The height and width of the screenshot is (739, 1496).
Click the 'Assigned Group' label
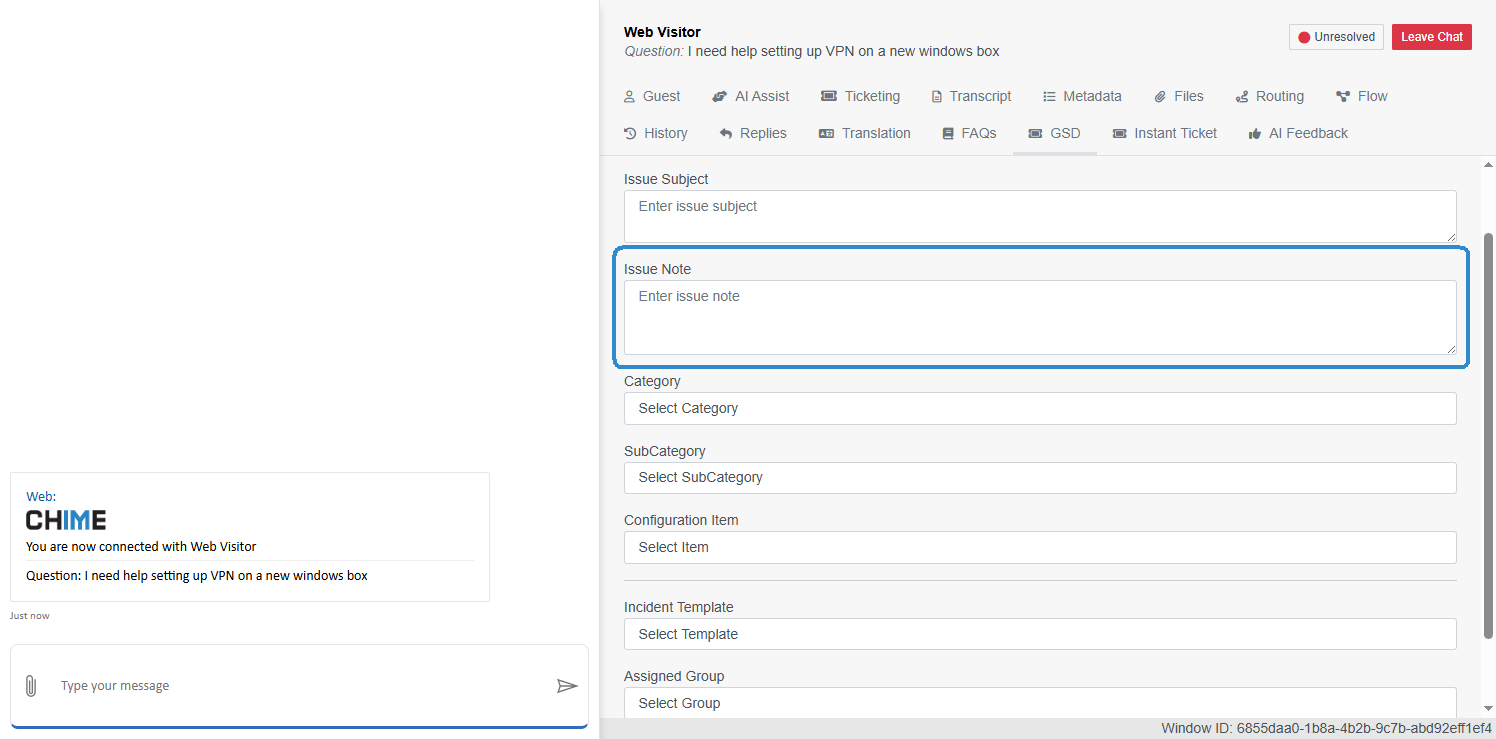(674, 676)
